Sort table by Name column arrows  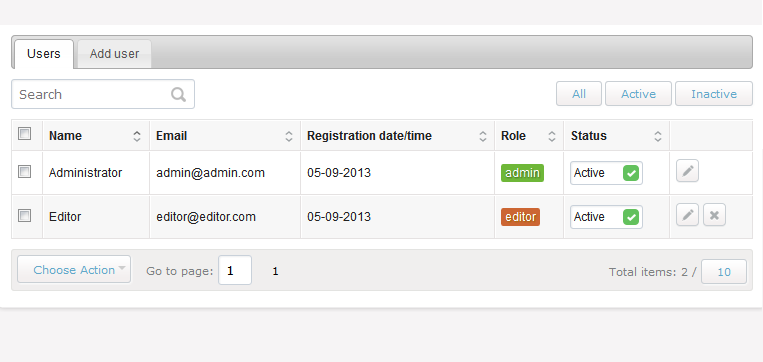[137, 136]
